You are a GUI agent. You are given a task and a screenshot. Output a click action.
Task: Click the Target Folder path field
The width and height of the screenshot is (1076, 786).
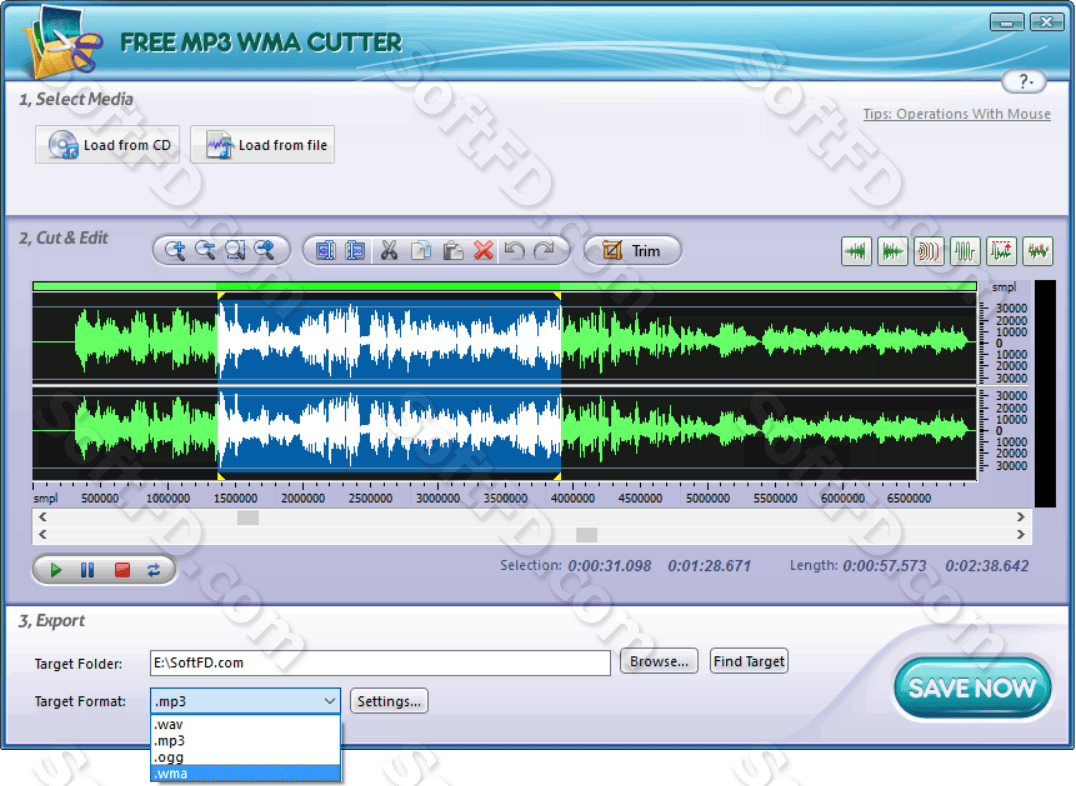coord(380,663)
